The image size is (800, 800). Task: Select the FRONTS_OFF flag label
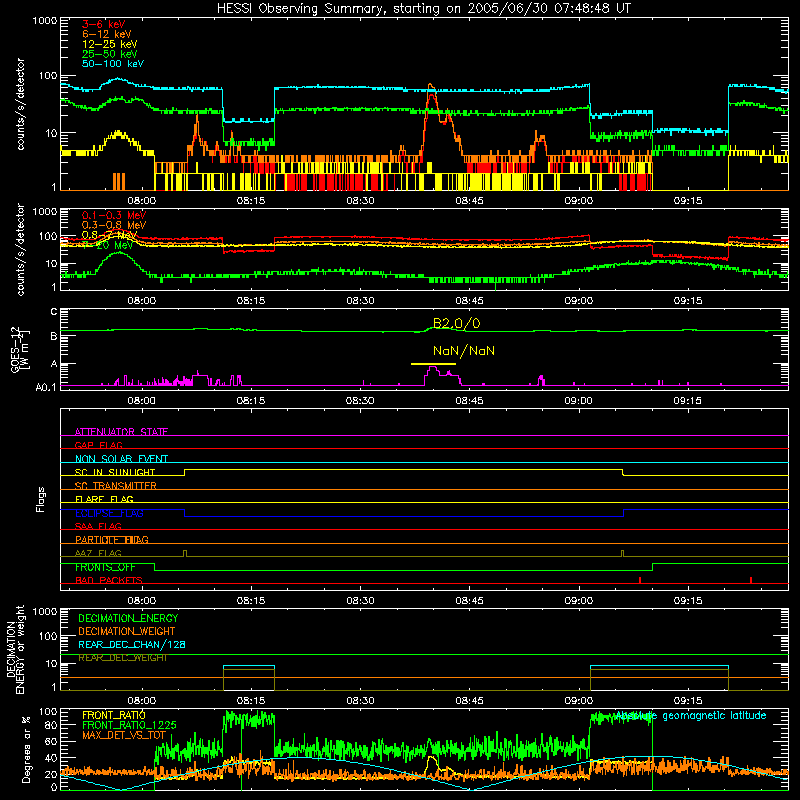point(105,567)
